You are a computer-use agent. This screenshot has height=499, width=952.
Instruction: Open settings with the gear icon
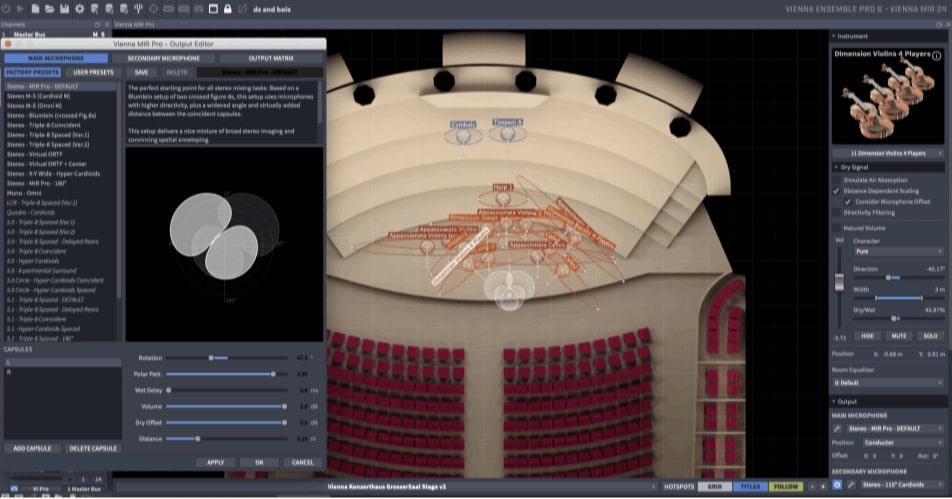(x=80, y=8)
